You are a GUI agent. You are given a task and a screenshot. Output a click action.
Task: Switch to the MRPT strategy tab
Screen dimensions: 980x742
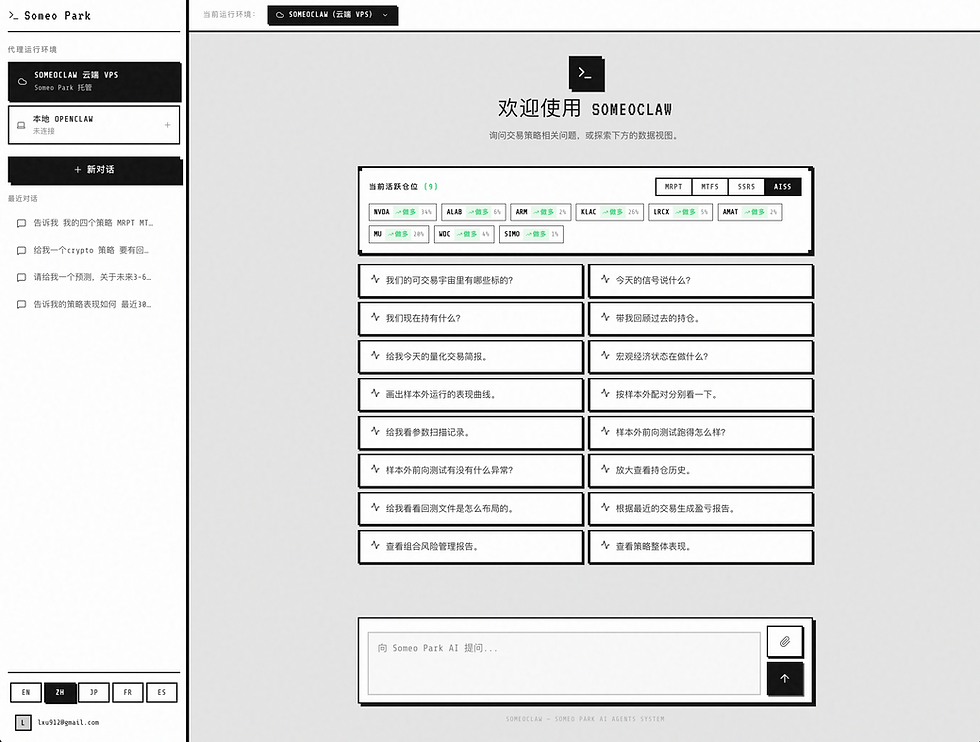point(673,187)
